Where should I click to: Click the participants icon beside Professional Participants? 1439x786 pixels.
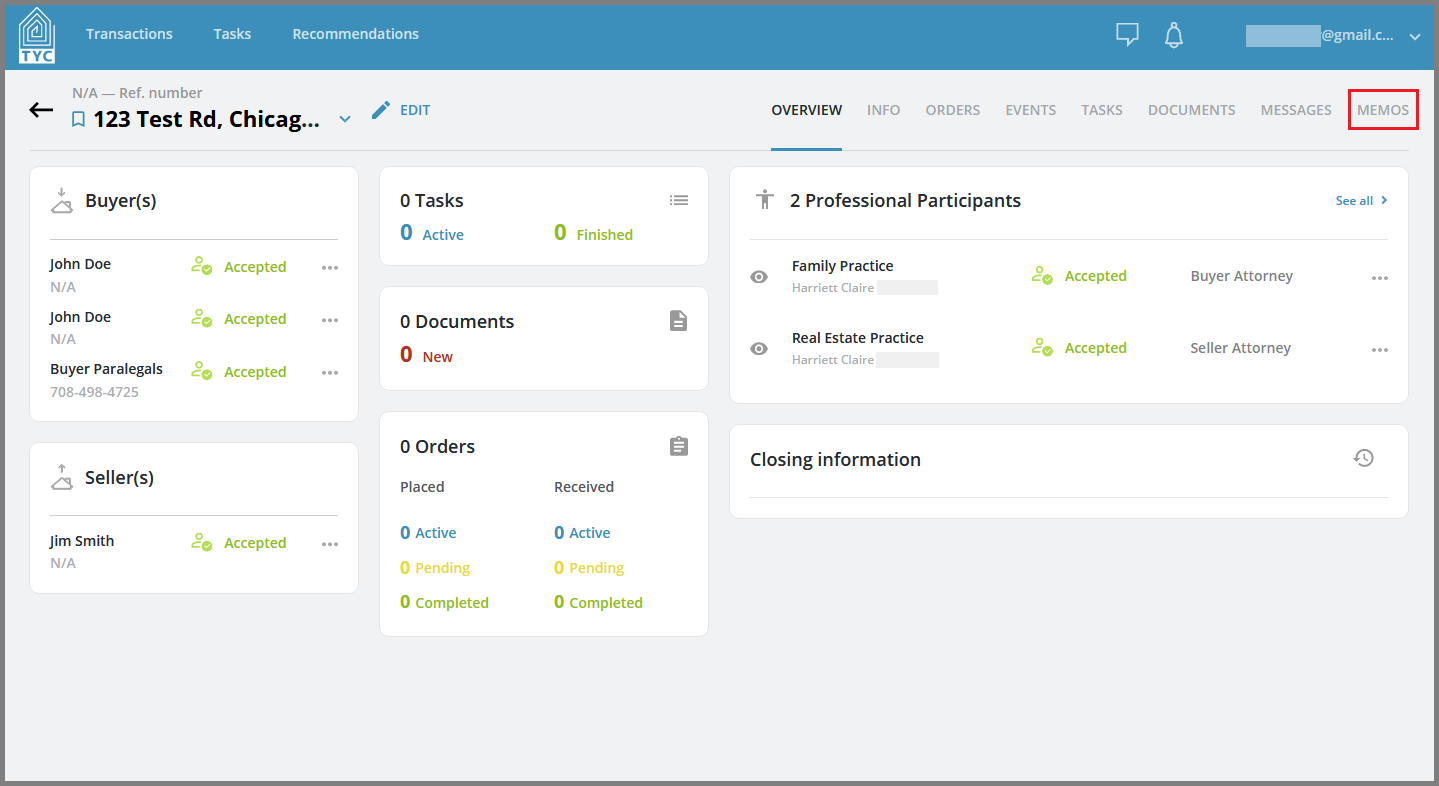pyautogui.click(x=764, y=200)
